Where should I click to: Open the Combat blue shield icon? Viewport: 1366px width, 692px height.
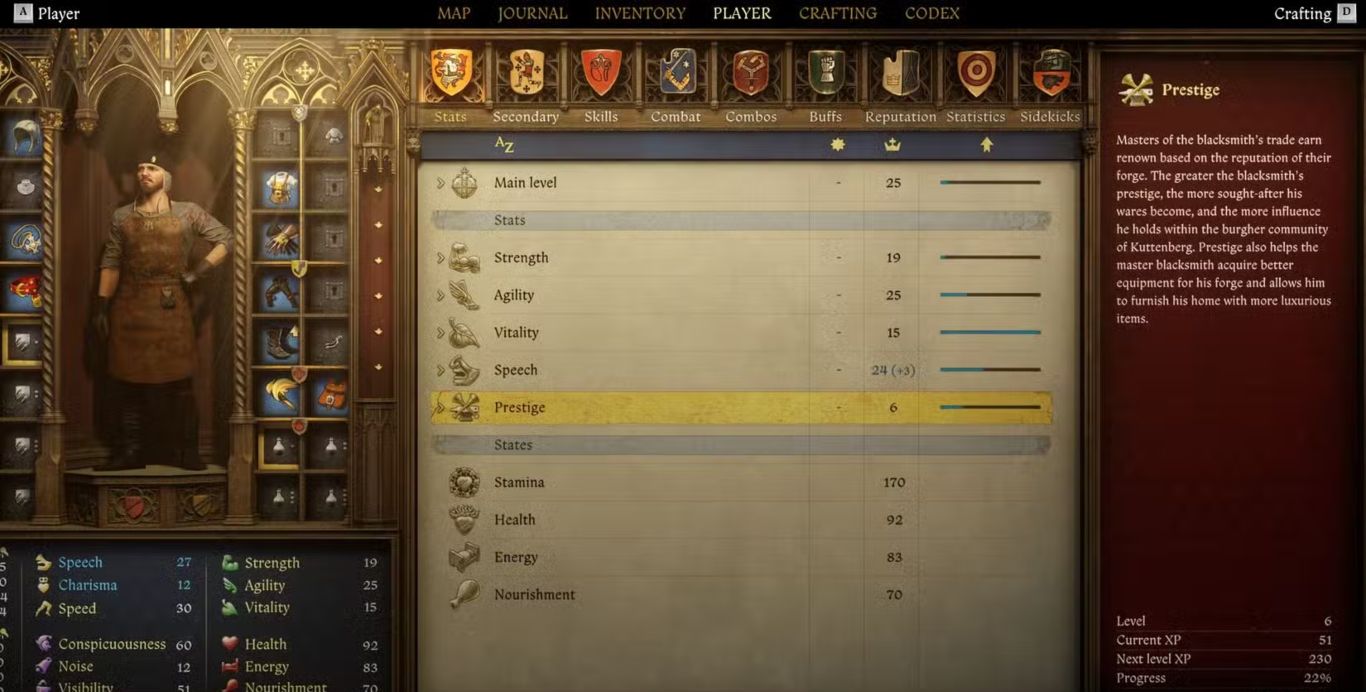[676, 73]
